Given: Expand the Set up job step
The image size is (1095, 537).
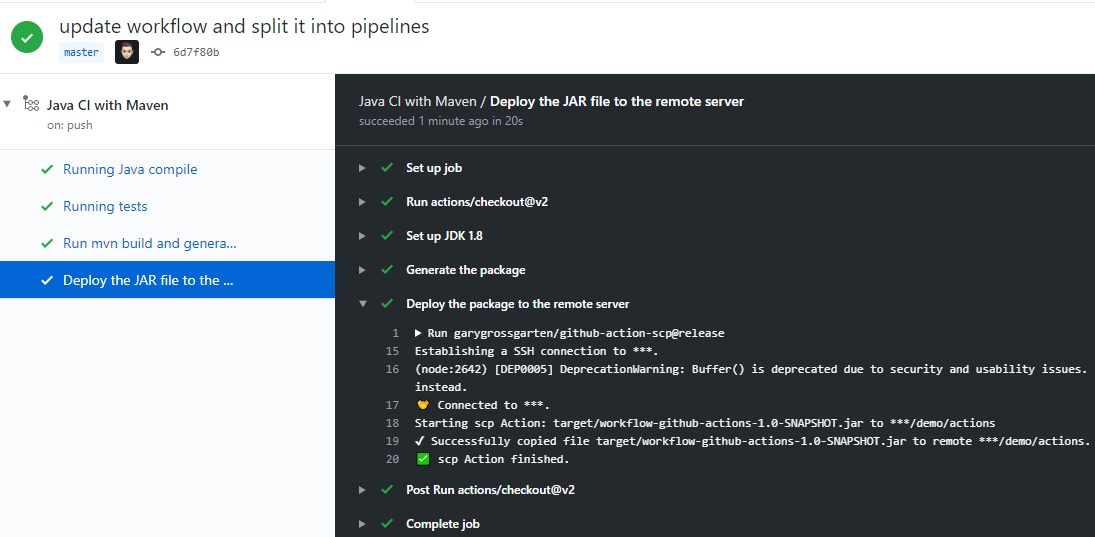Looking at the screenshot, I should pos(362,168).
